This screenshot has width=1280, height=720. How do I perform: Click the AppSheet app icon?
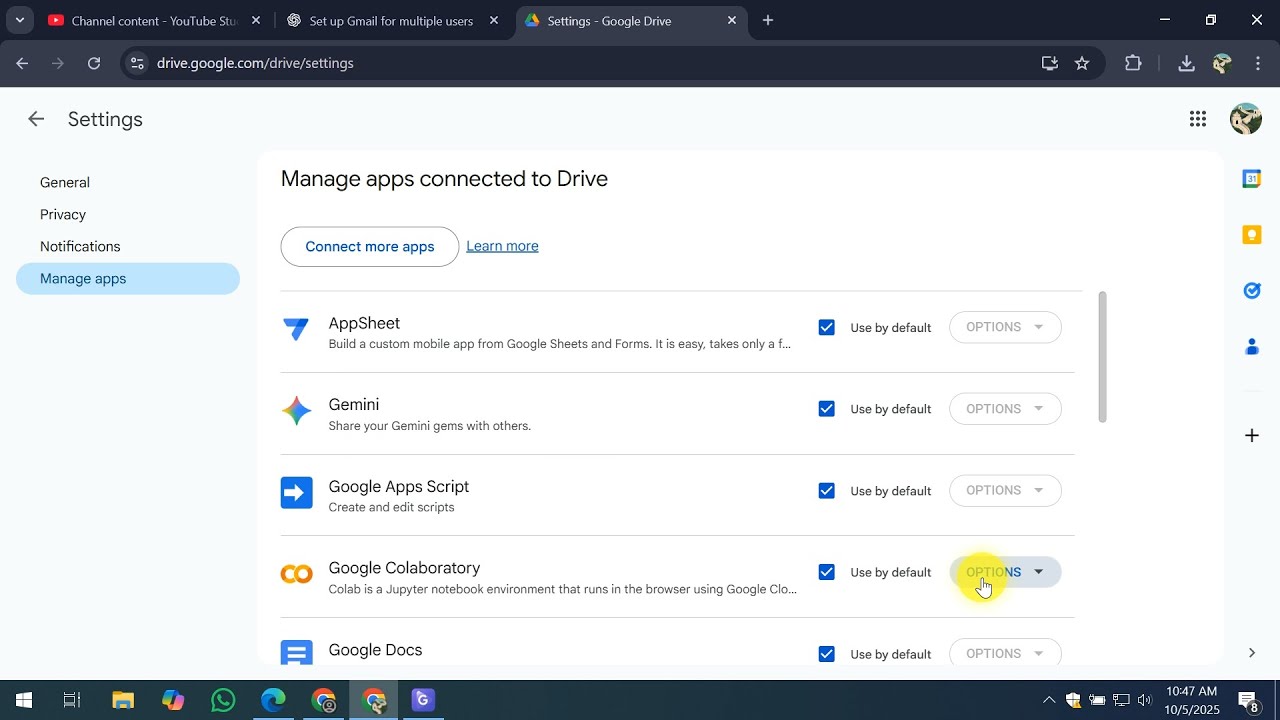tap(296, 329)
